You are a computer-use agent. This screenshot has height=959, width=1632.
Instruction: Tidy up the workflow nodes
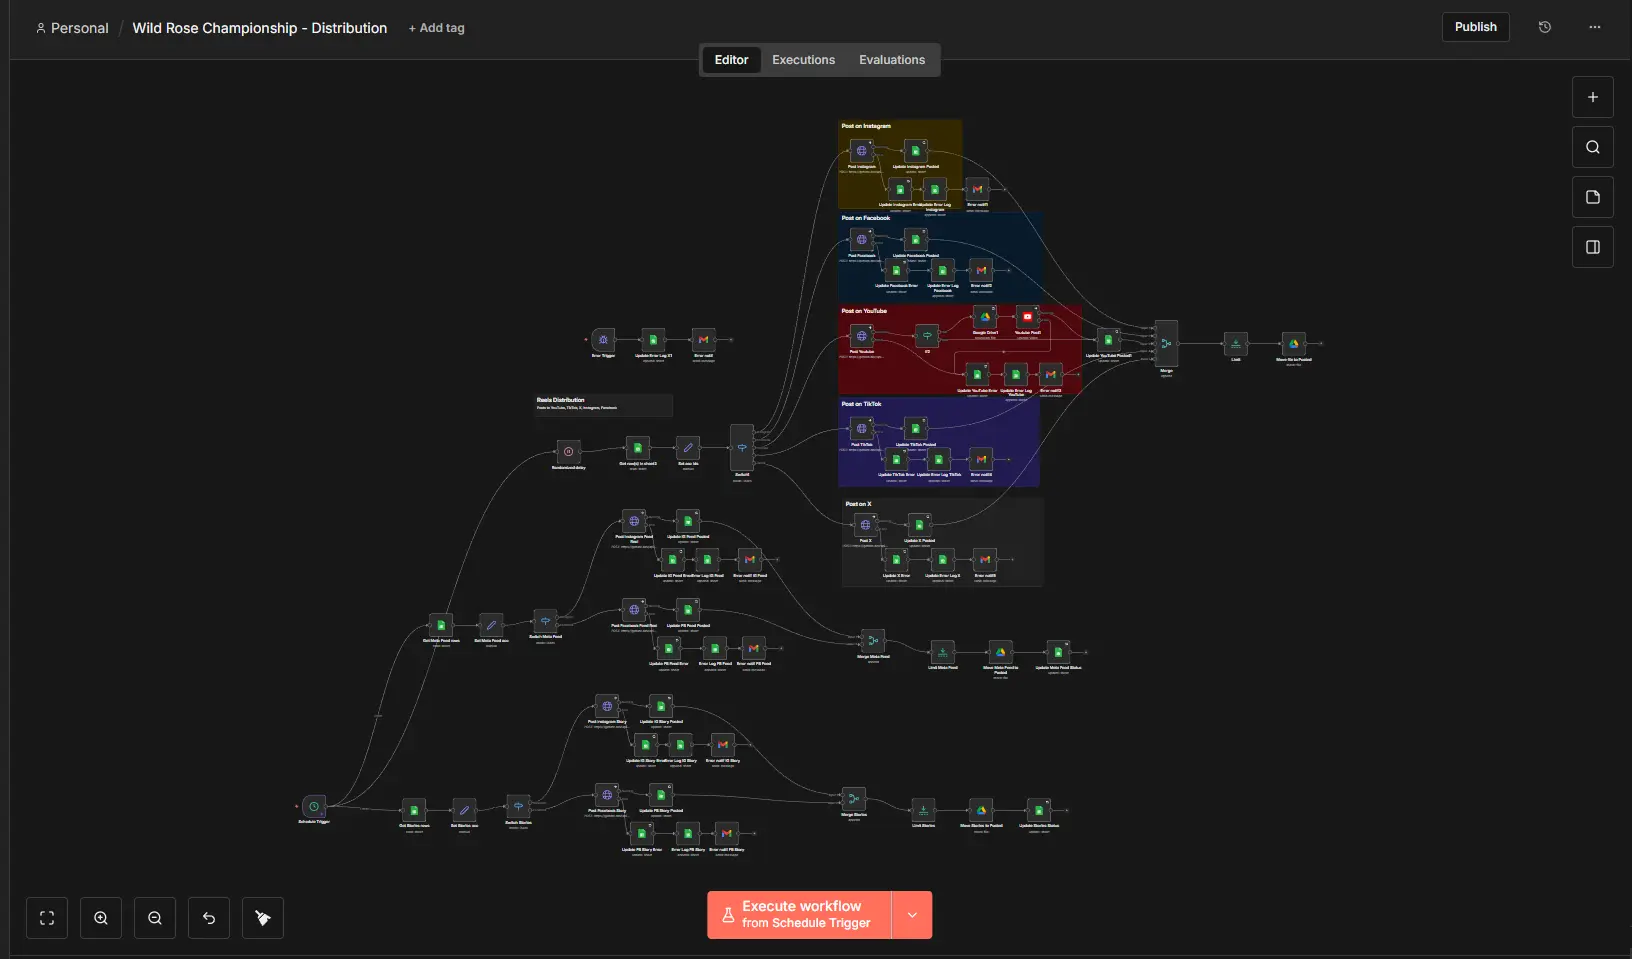click(x=263, y=918)
